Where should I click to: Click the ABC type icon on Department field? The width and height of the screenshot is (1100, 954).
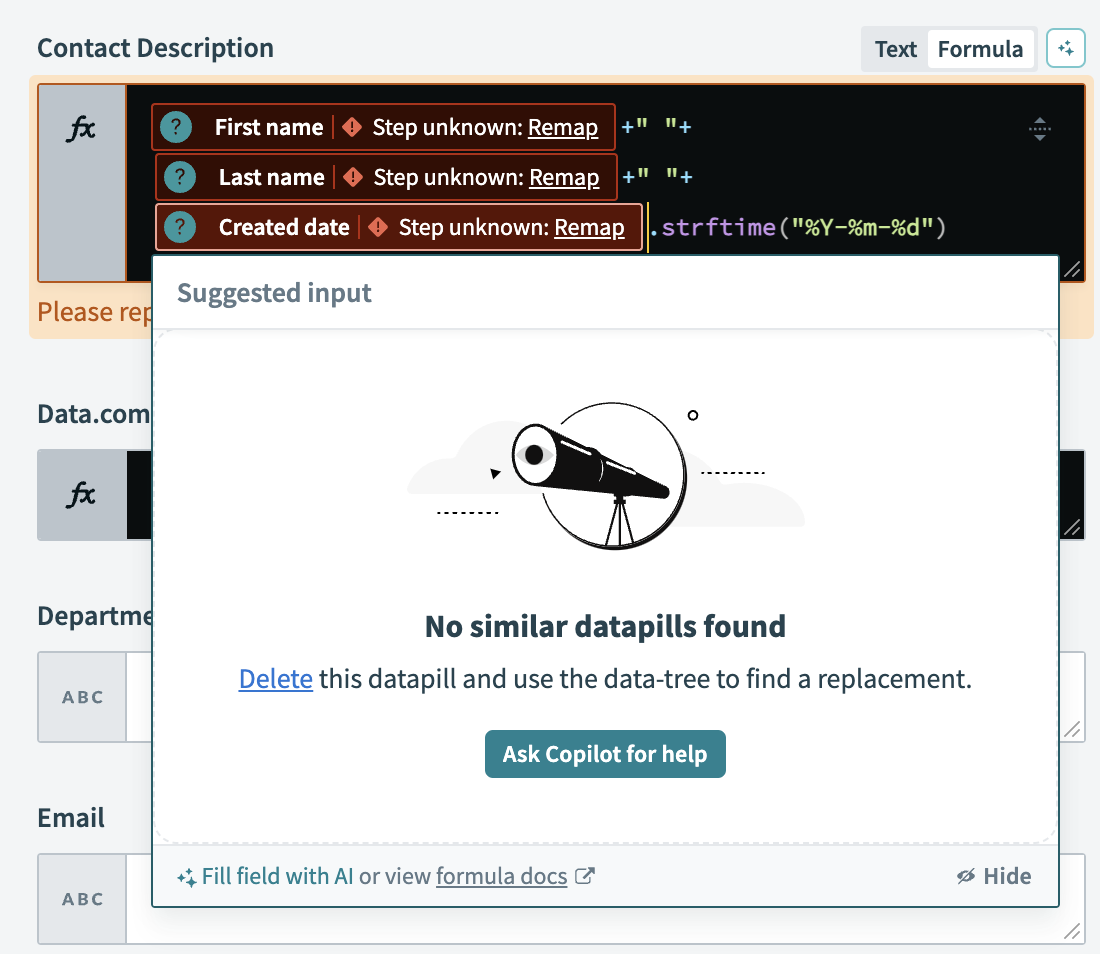[82, 697]
